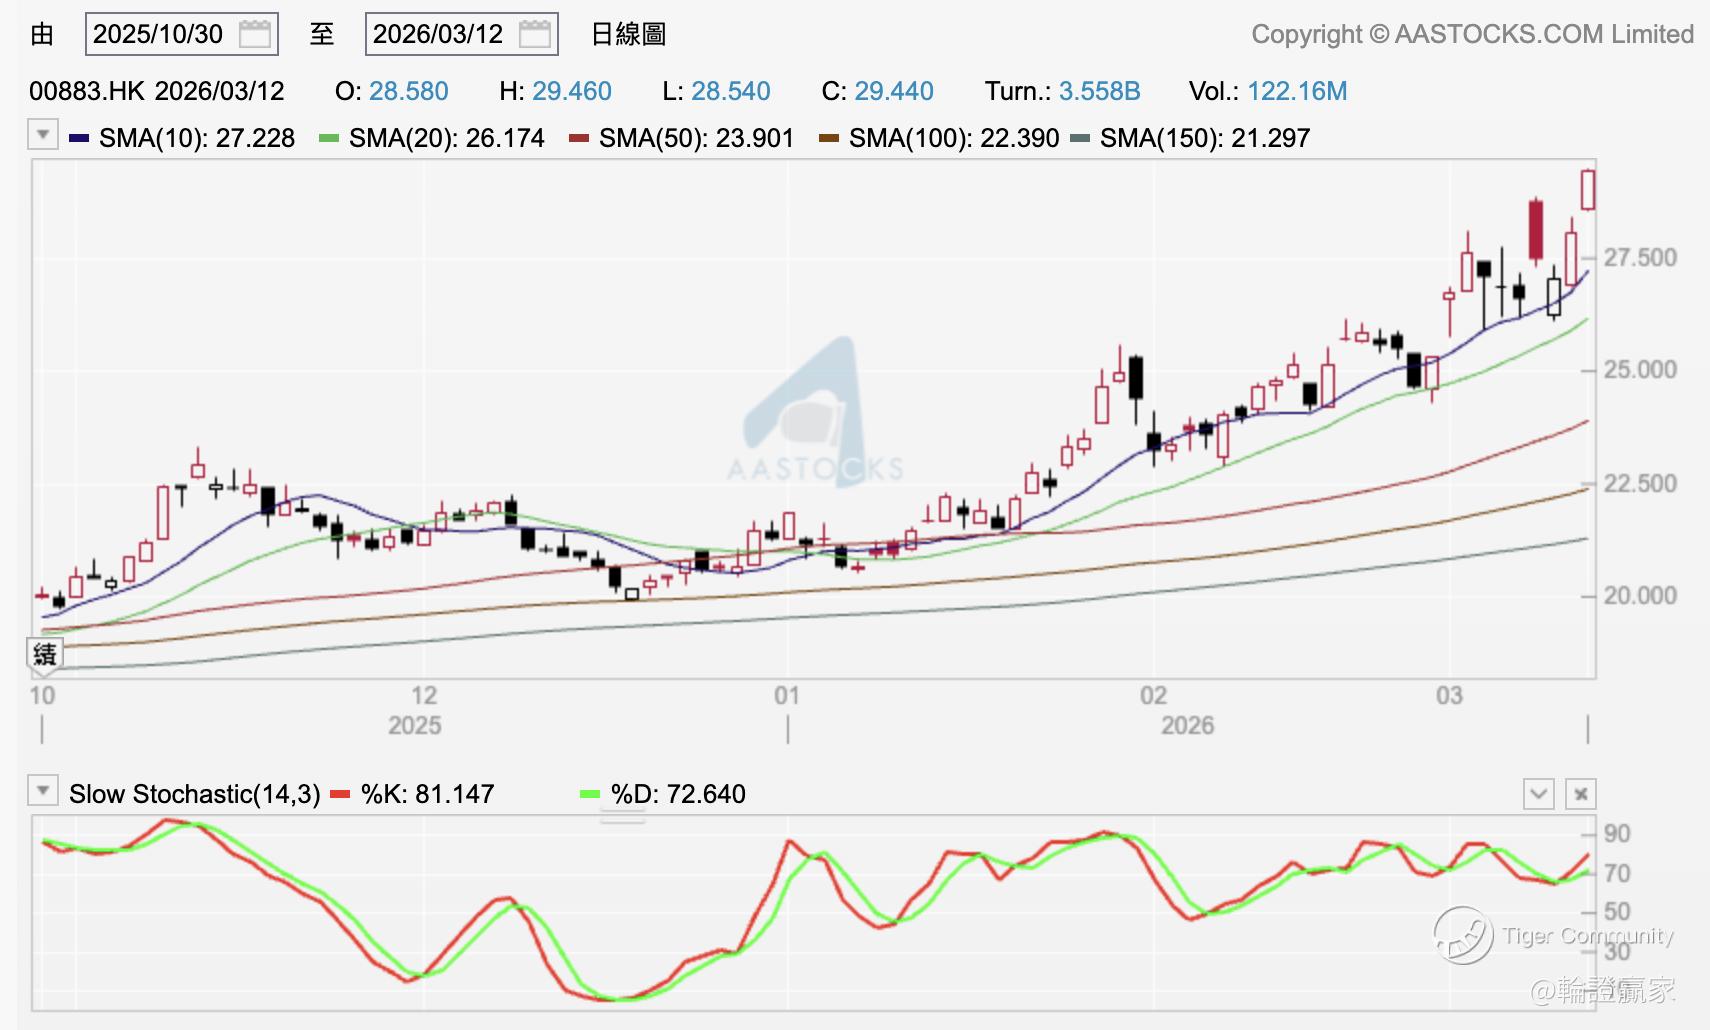Close the Slow Stochastic indicator panel
This screenshot has width=1710, height=1030.
(1580, 794)
